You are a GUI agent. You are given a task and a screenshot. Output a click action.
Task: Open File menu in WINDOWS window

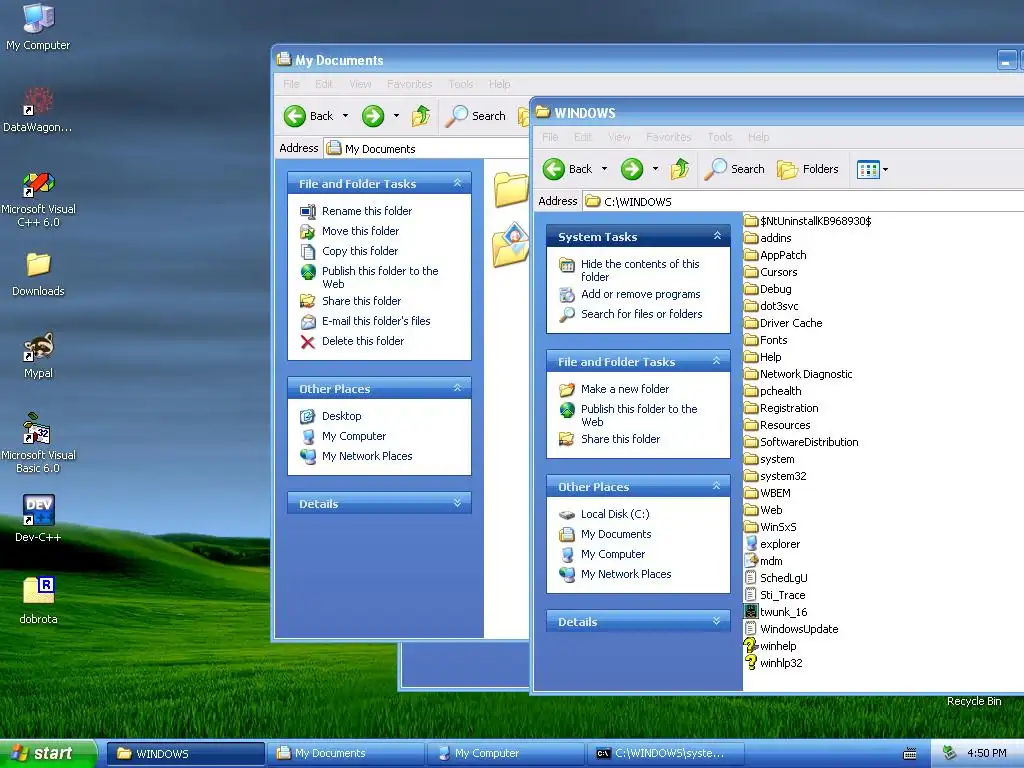tap(551, 137)
